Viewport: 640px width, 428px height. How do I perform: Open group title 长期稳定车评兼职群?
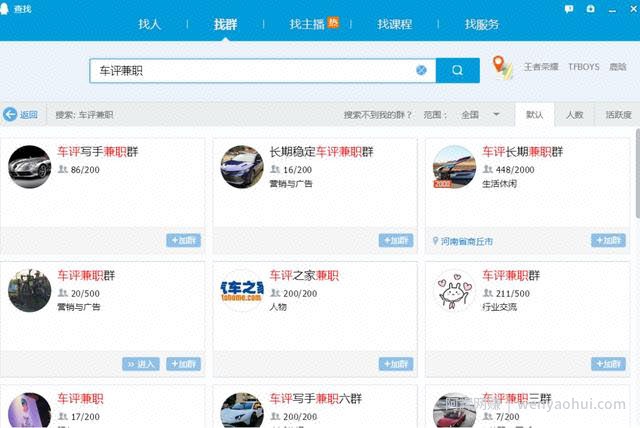[321, 152]
